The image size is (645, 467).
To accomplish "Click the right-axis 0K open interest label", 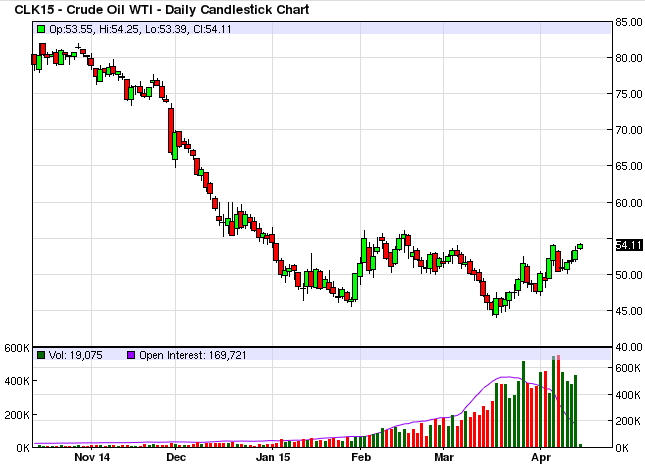I will point(622,448).
